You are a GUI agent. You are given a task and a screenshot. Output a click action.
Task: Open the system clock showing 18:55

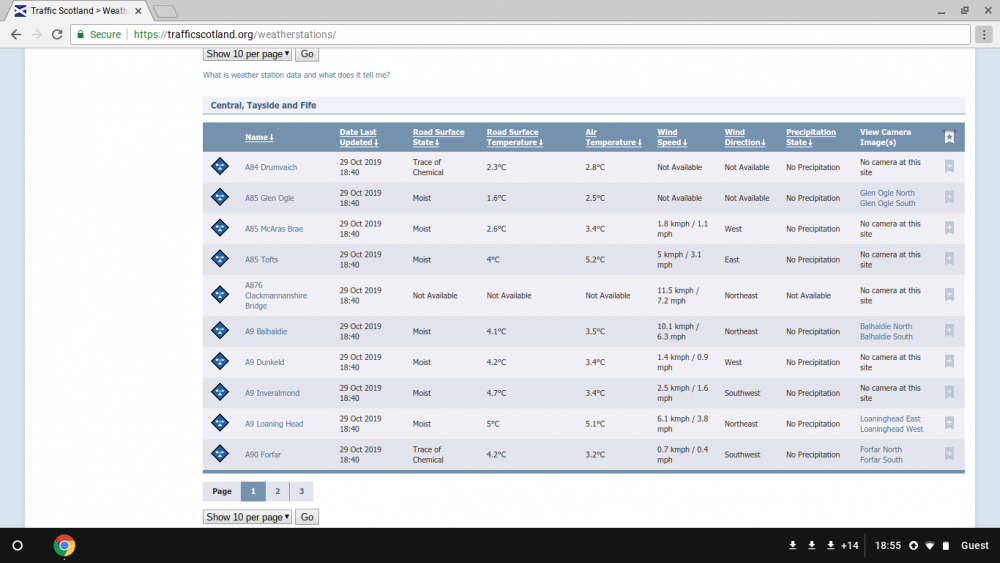[x=888, y=546]
